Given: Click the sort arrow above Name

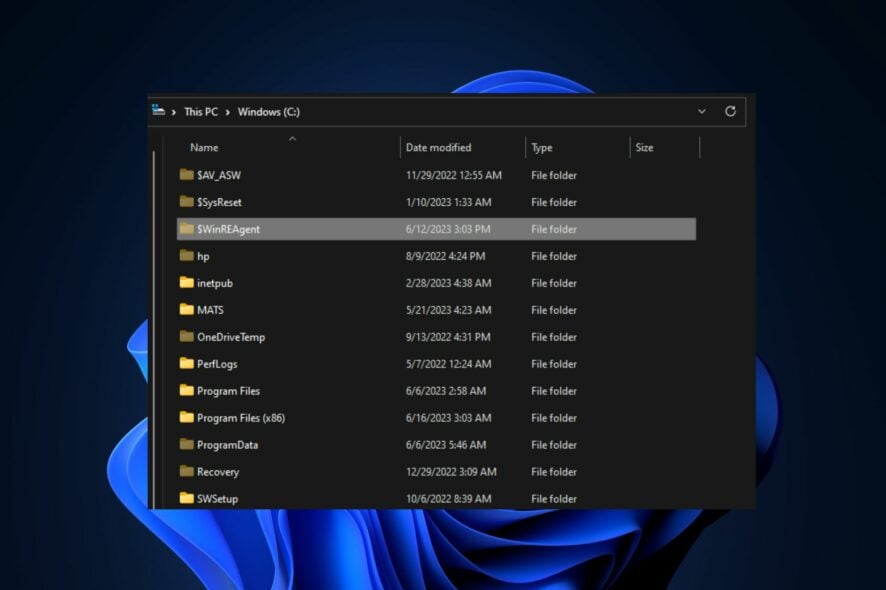Looking at the screenshot, I should (x=292, y=138).
